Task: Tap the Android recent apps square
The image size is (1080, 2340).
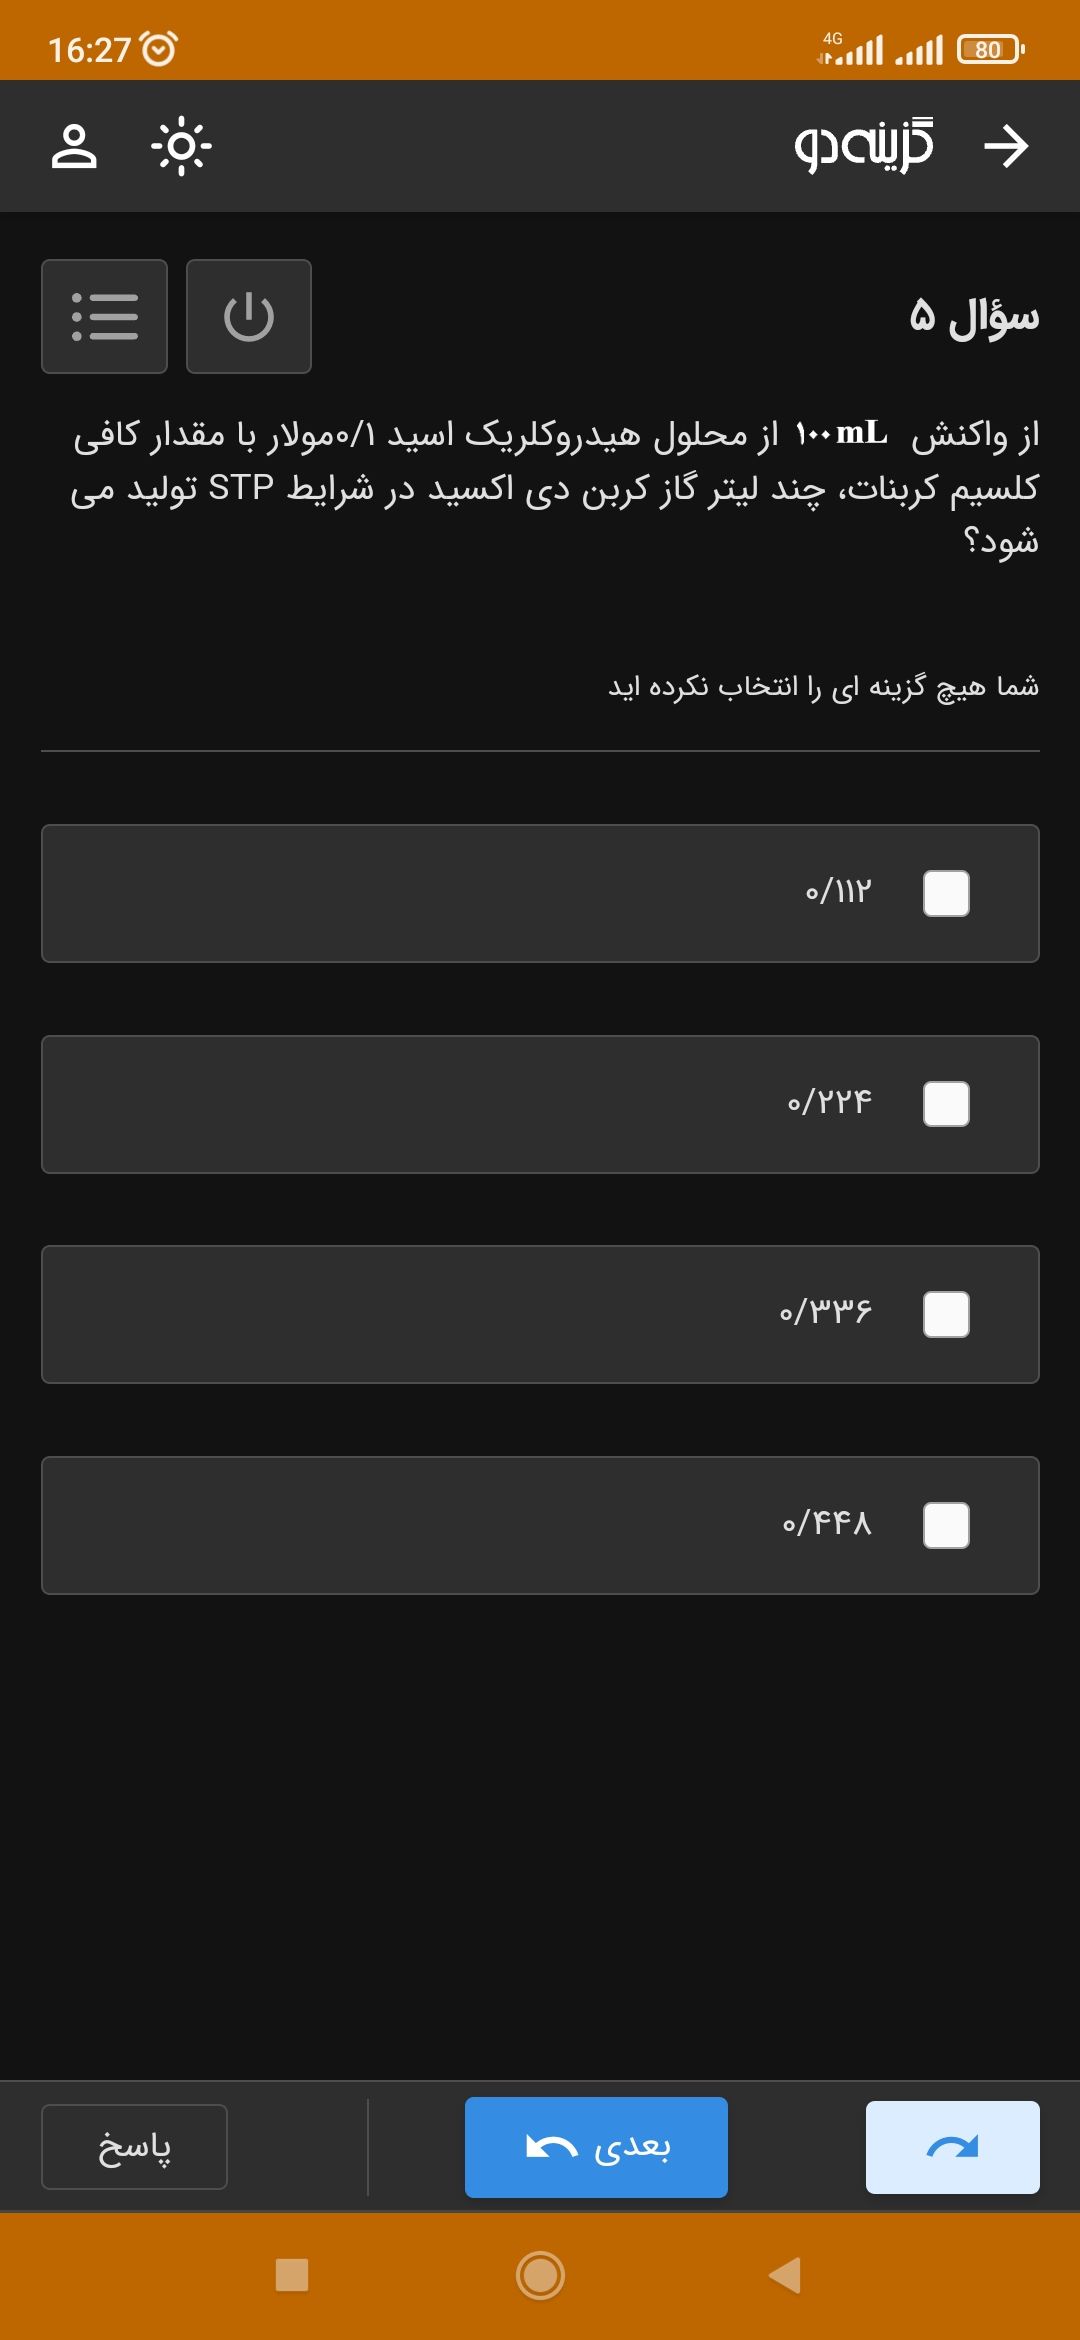Action: 291,2275
